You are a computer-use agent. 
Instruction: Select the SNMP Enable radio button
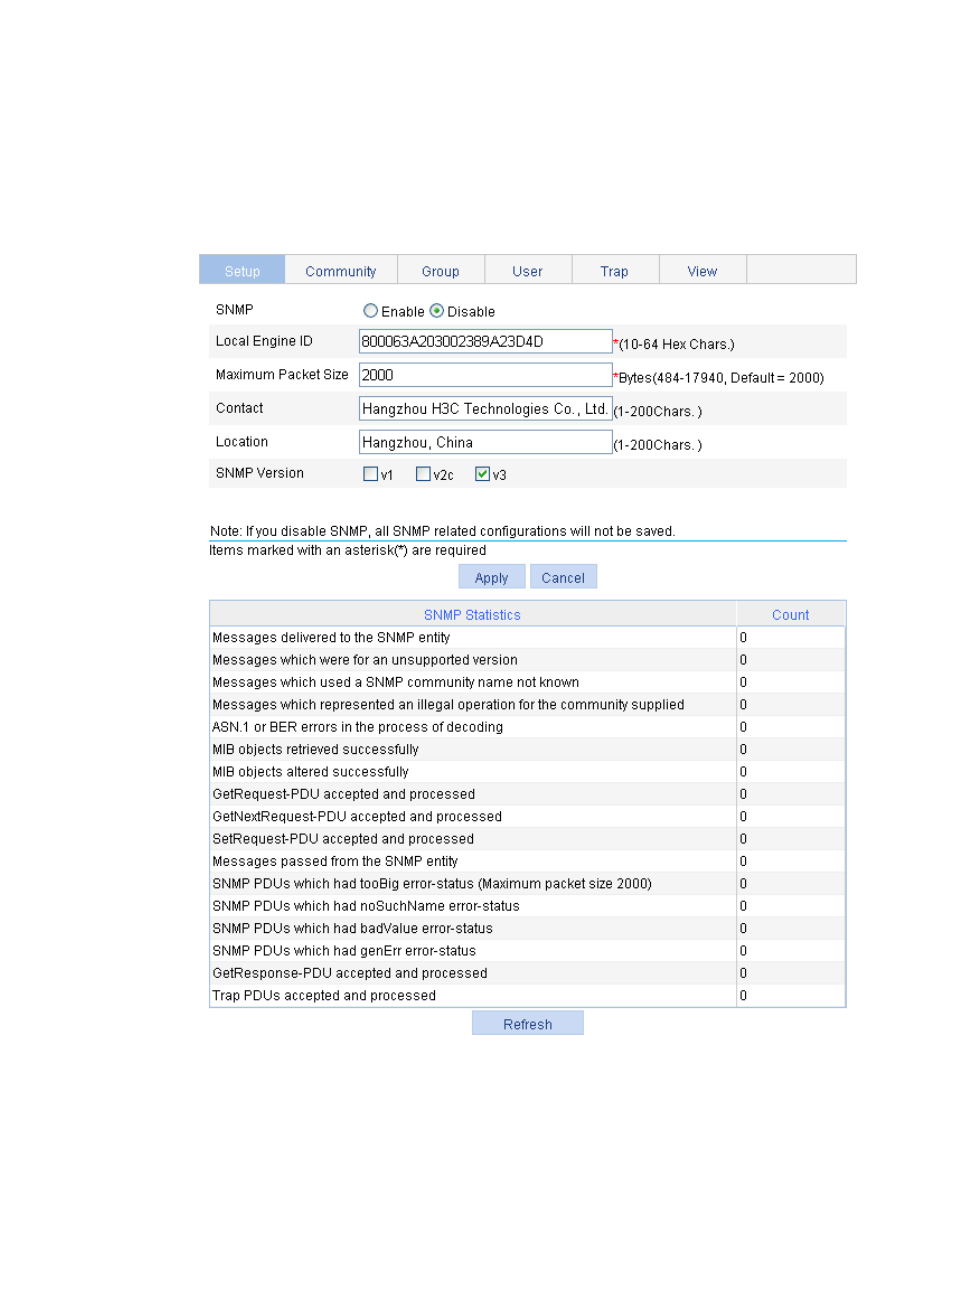pos(371,311)
